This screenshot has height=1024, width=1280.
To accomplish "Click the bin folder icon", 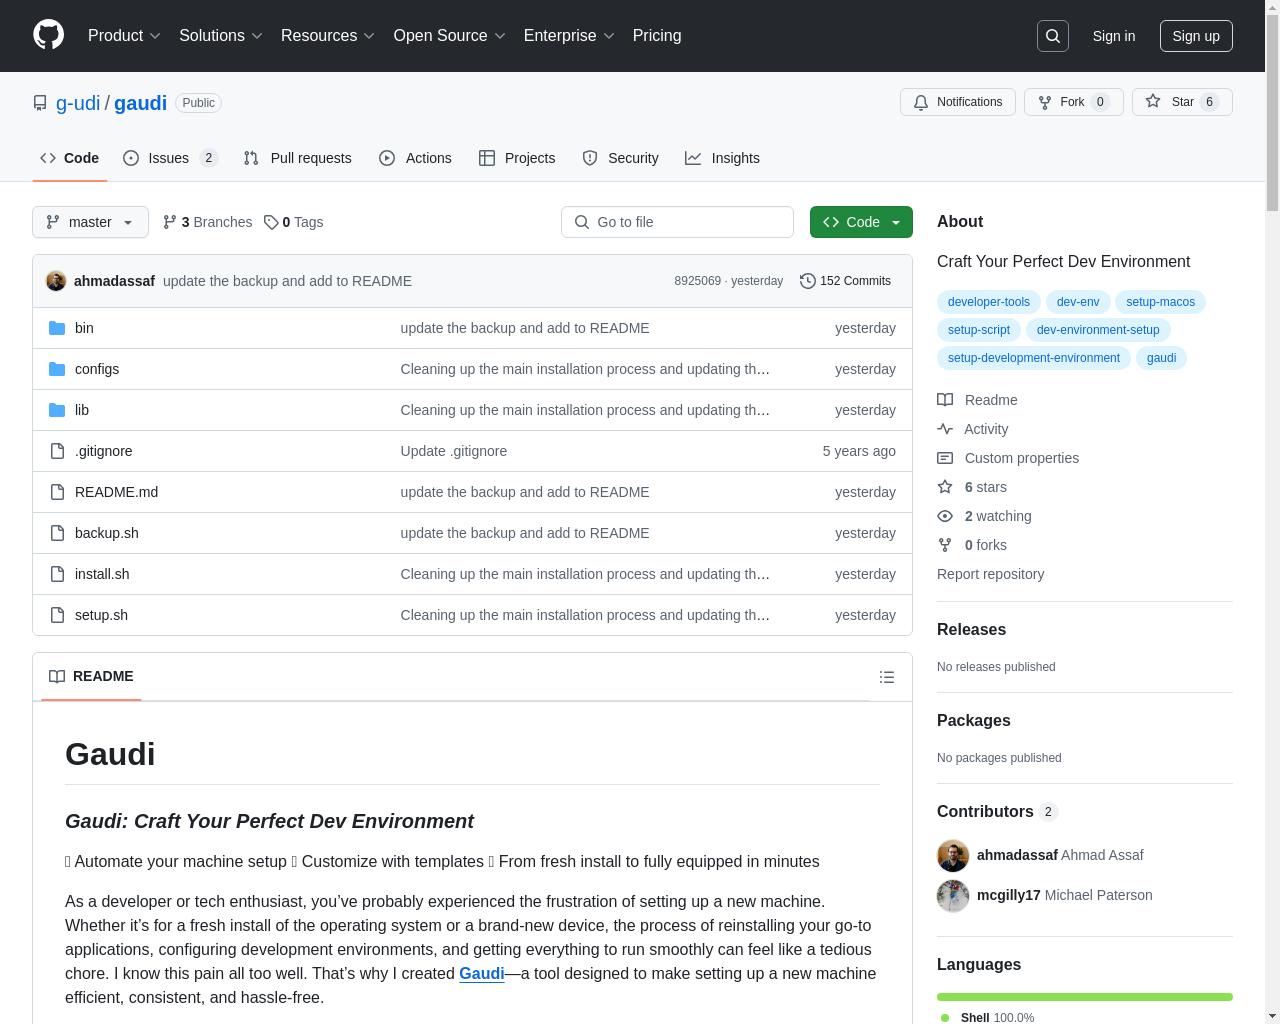I will (x=57, y=328).
